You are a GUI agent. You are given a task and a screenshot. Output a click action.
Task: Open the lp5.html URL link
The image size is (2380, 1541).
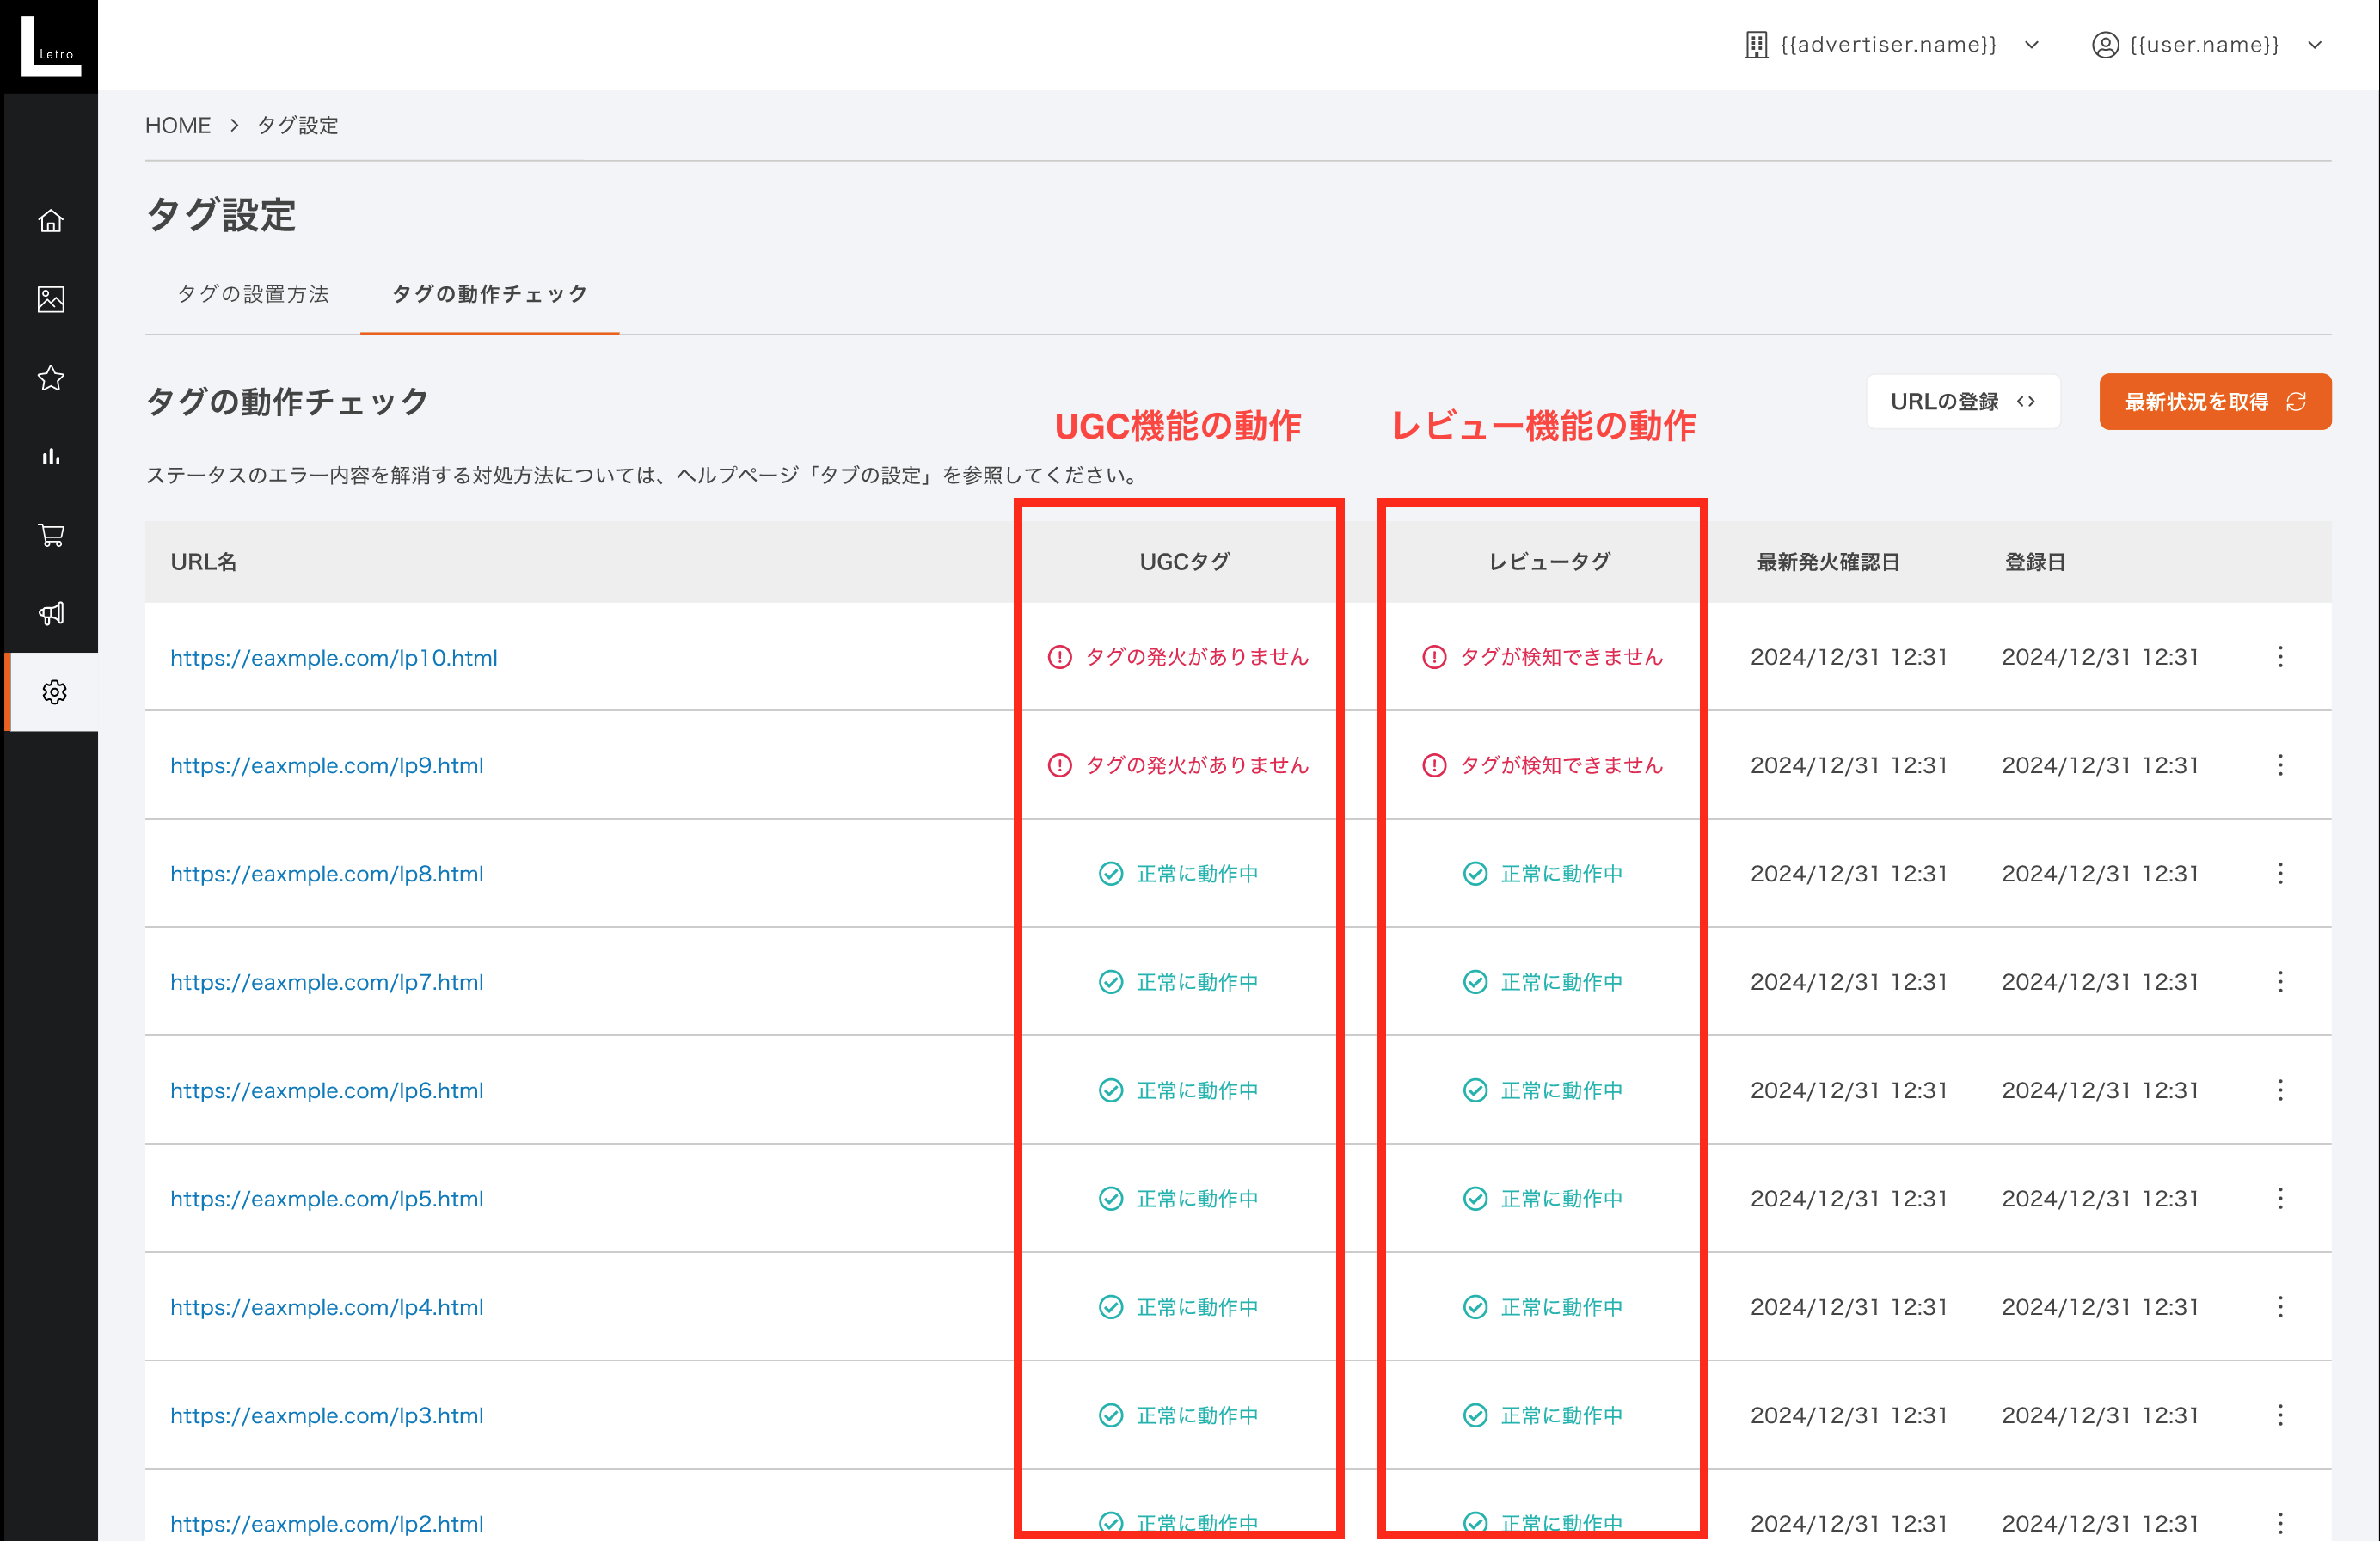point(327,1199)
